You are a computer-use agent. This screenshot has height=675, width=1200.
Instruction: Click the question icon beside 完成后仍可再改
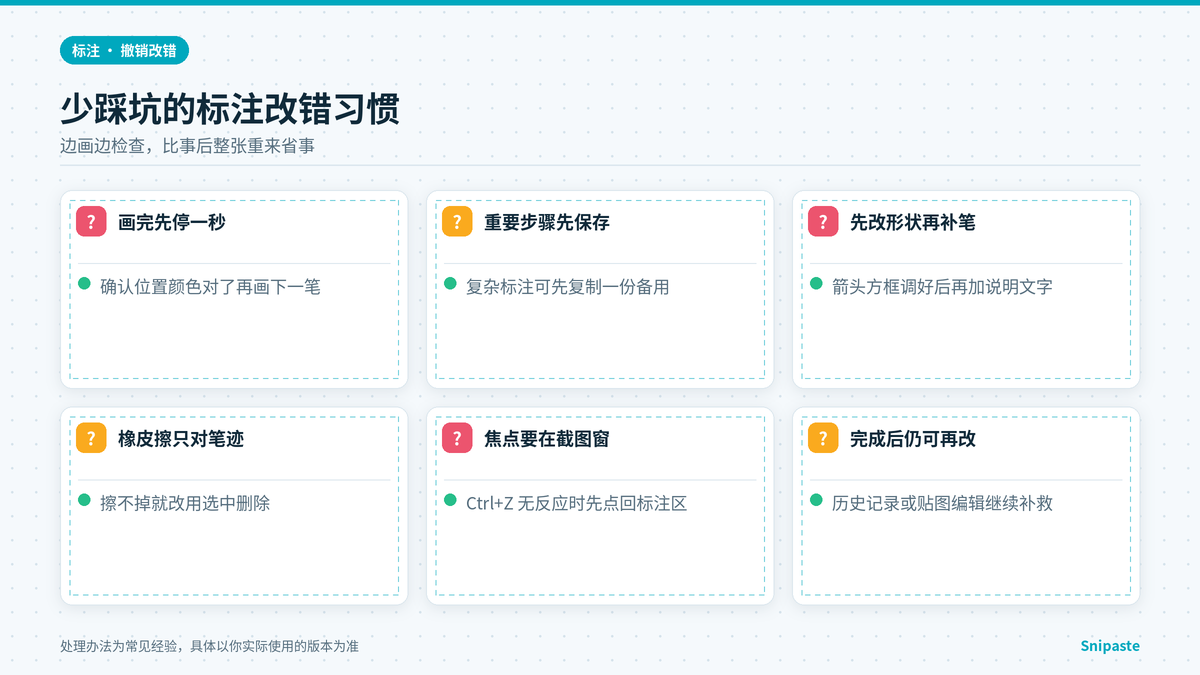pos(823,438)
